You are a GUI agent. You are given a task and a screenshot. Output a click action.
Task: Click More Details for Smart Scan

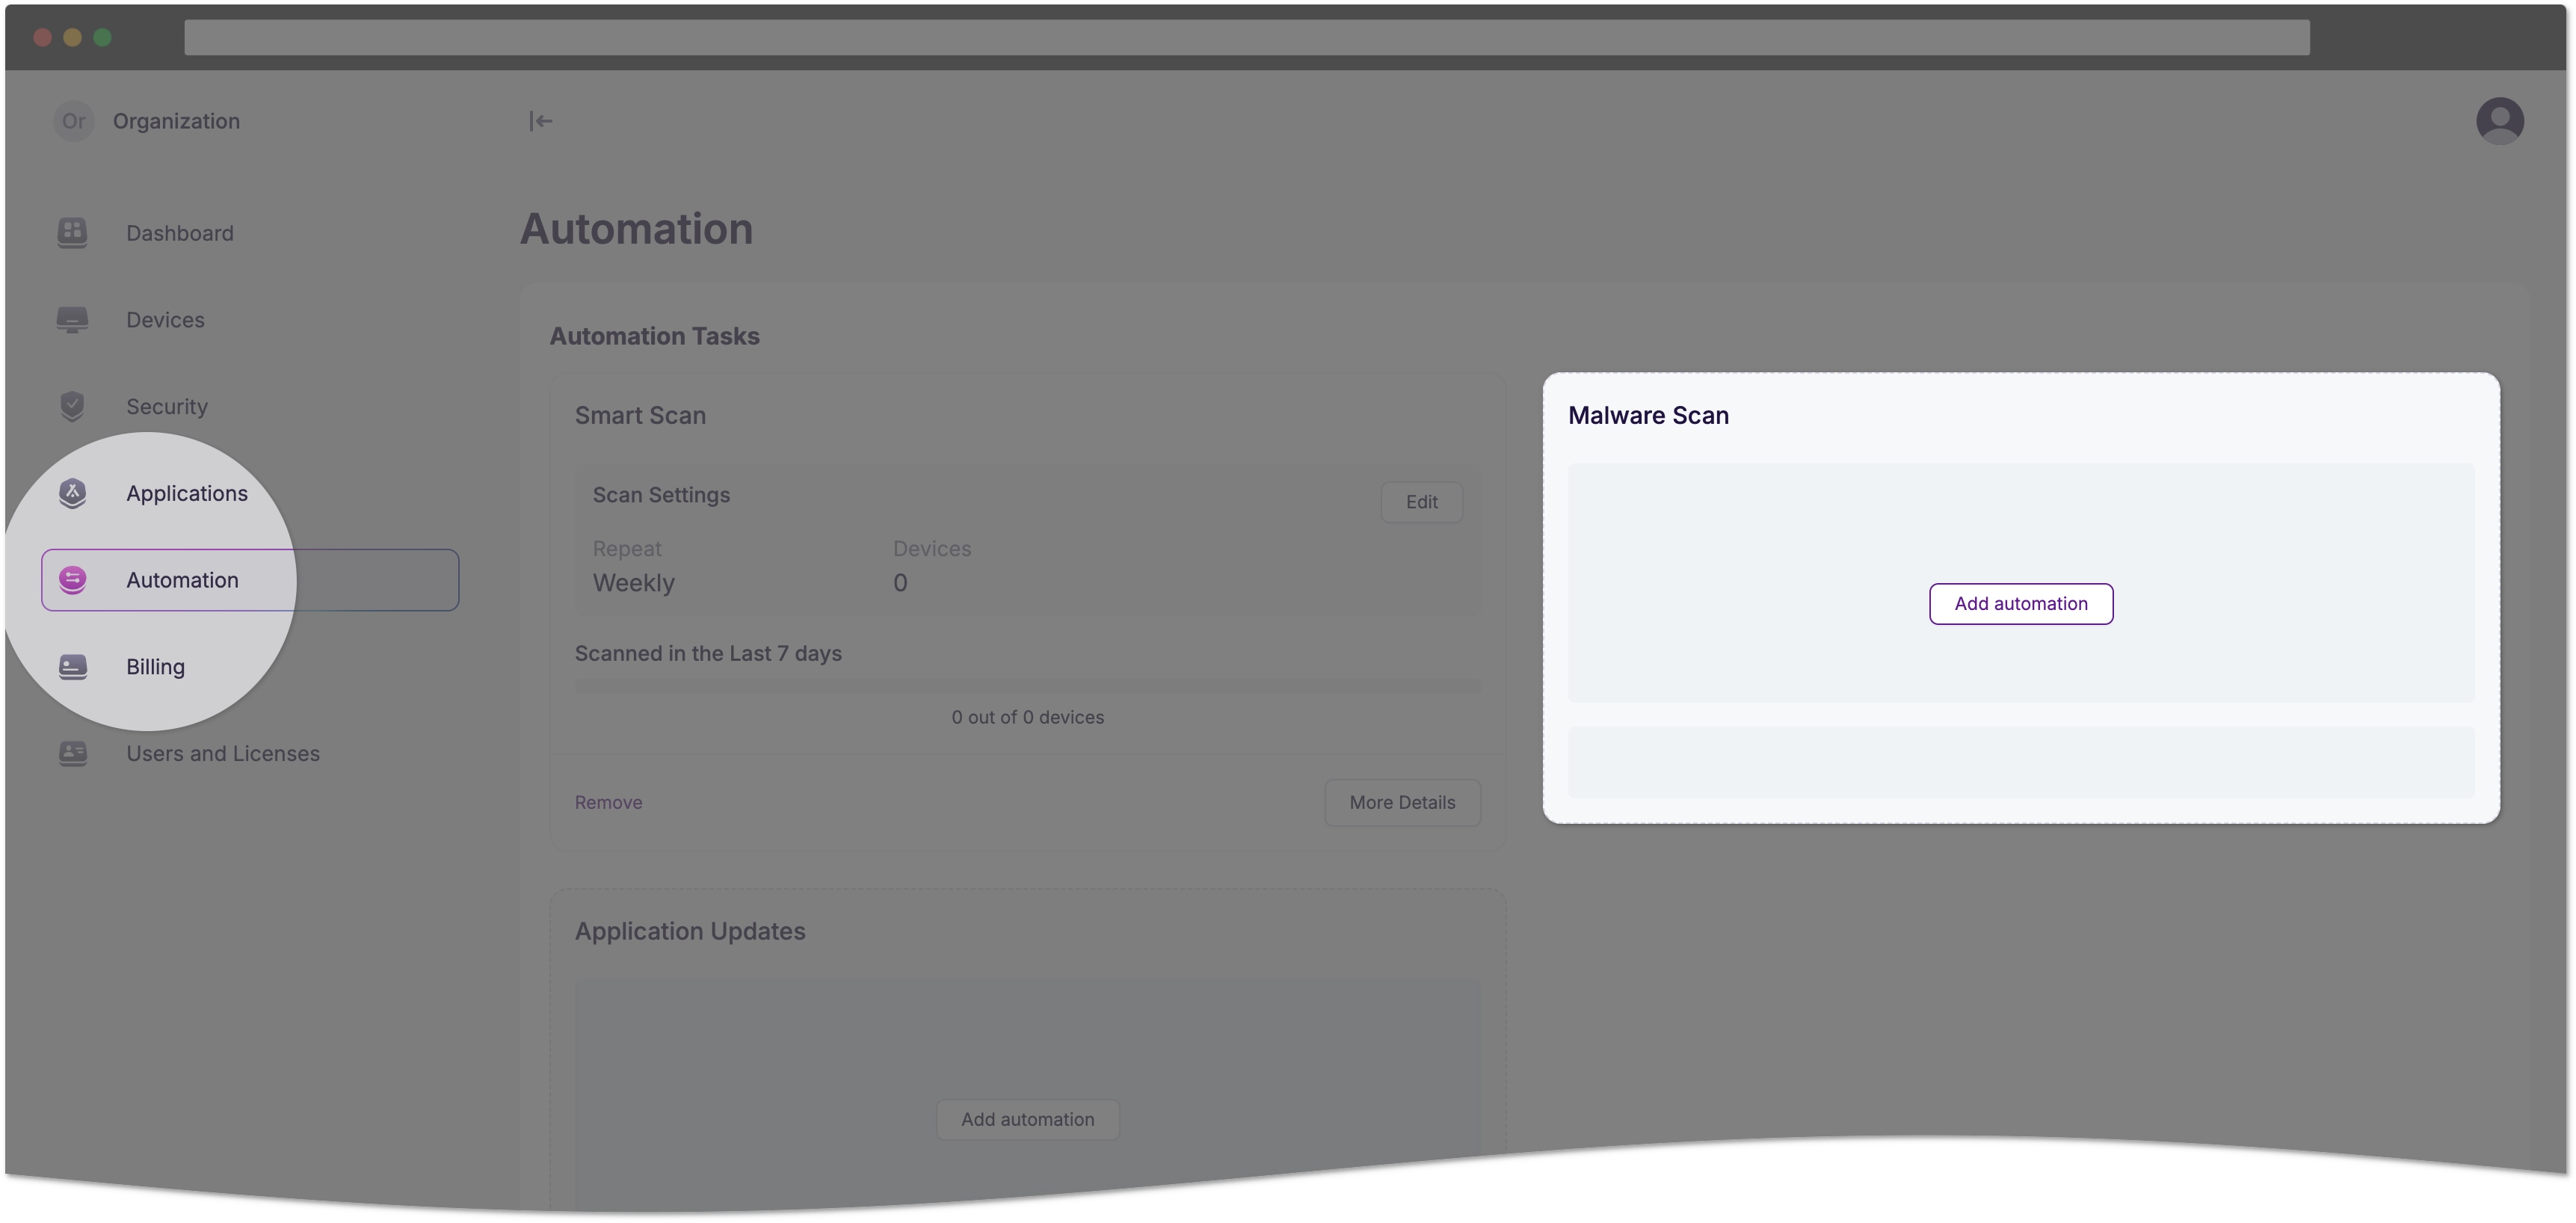point(1402,802)
